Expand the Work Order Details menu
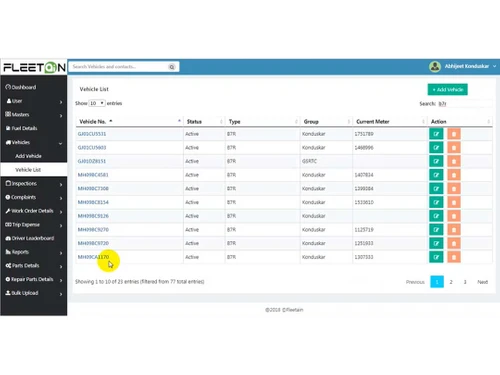500x375 pixels. point(34,211)
